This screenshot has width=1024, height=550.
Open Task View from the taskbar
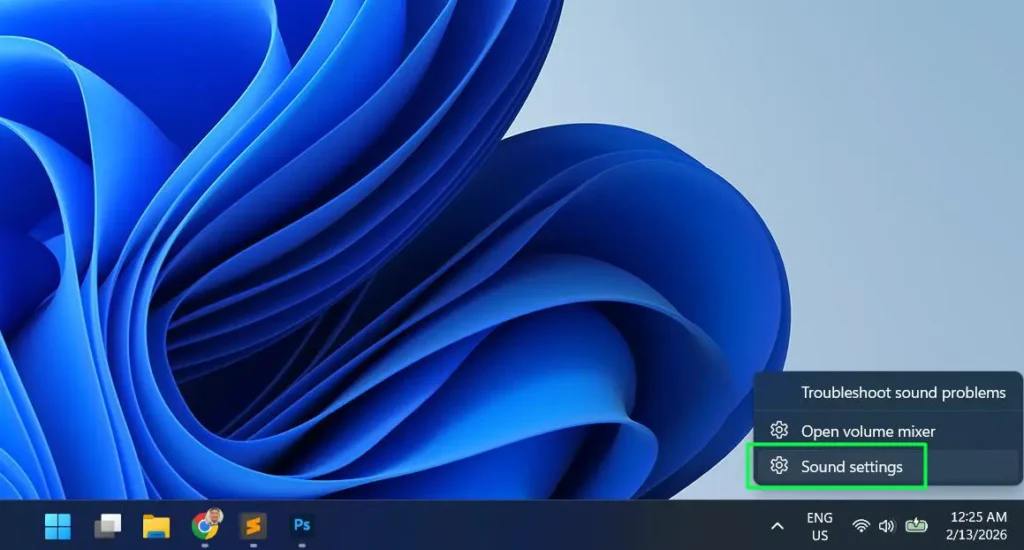tap(107, 526)
